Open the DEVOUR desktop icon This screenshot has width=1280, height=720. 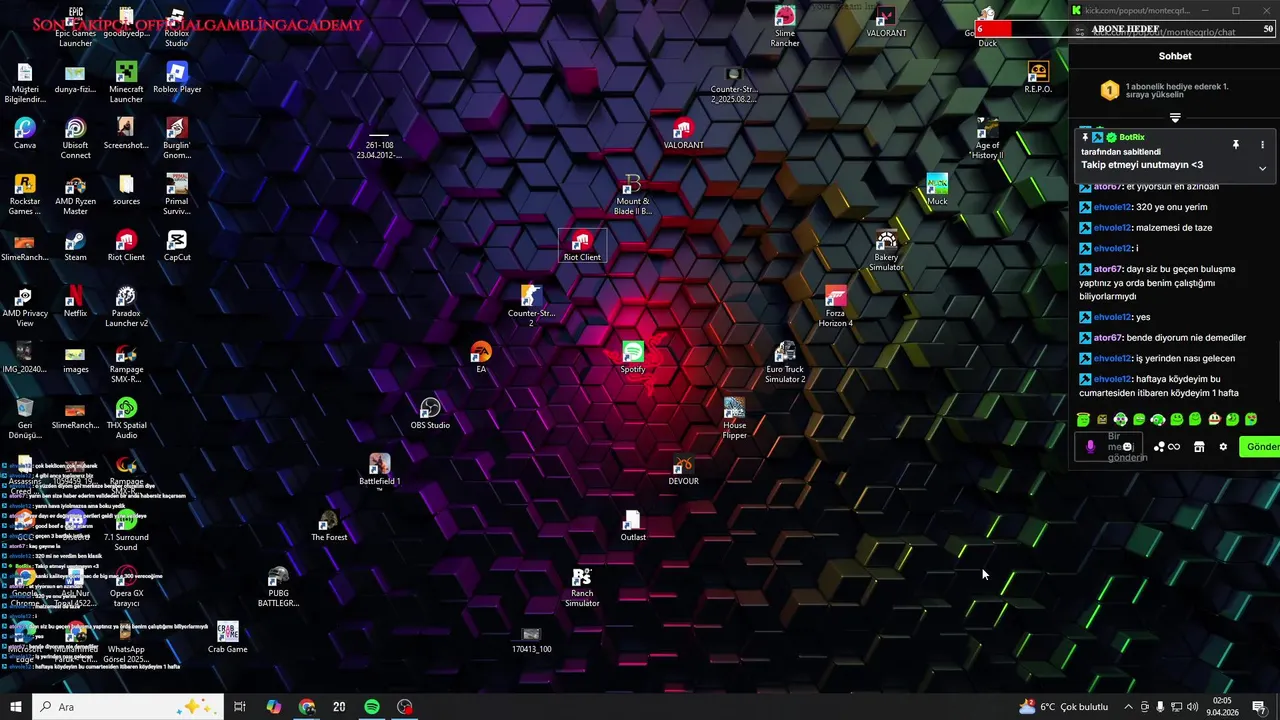point(684,470)
